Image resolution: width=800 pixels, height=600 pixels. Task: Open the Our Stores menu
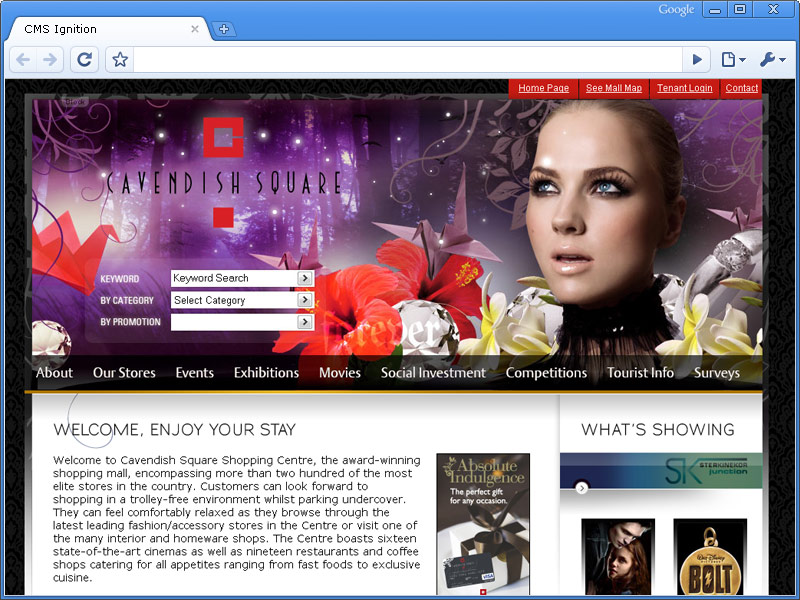pos(124,373)
